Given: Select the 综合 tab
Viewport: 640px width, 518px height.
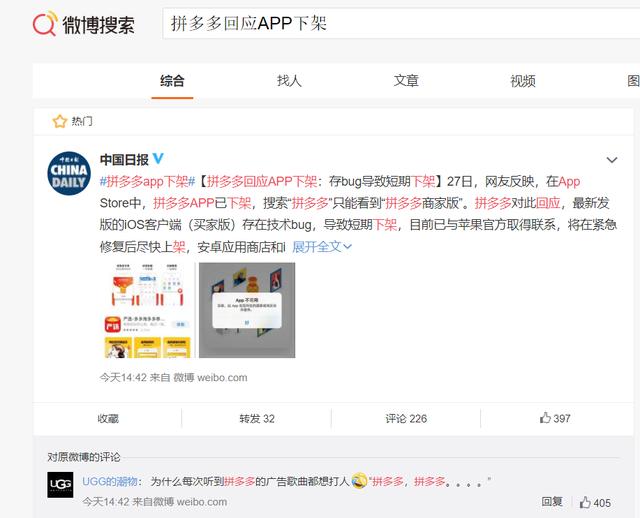Looking at the screenshot, I should [x=172, y=81].
